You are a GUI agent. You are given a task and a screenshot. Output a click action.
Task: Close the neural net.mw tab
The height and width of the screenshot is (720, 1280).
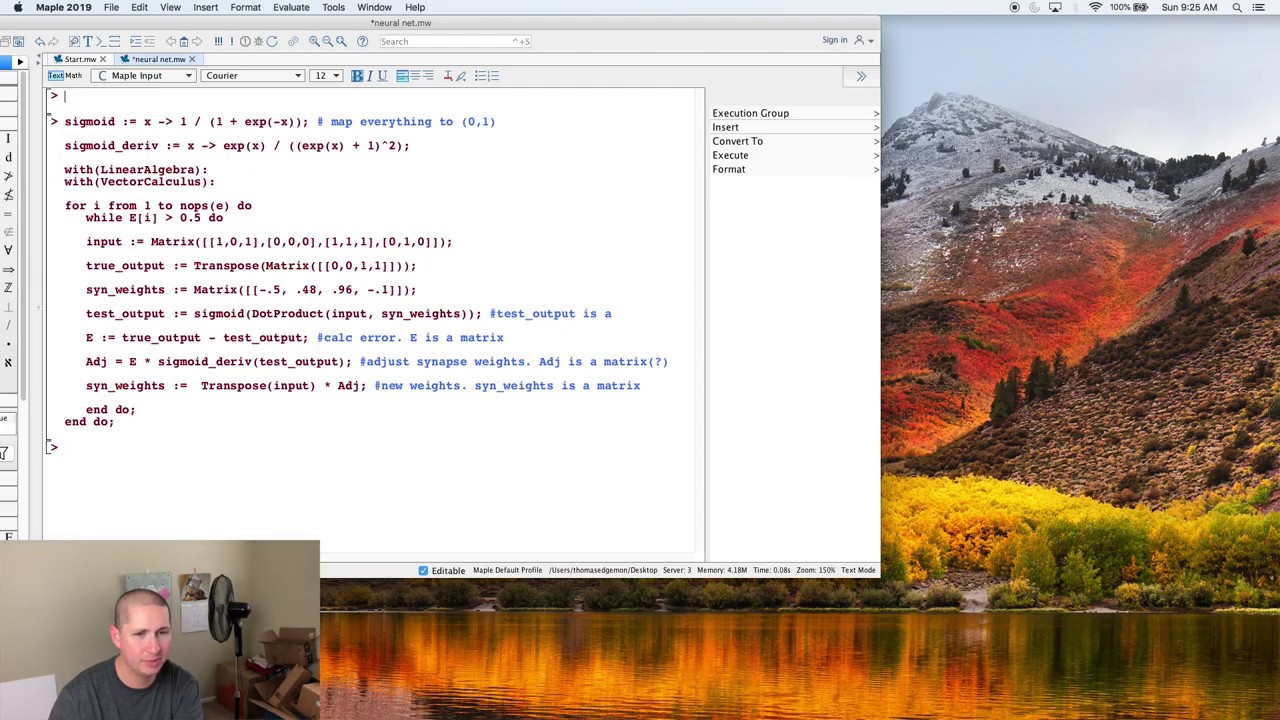click(192, 59)
